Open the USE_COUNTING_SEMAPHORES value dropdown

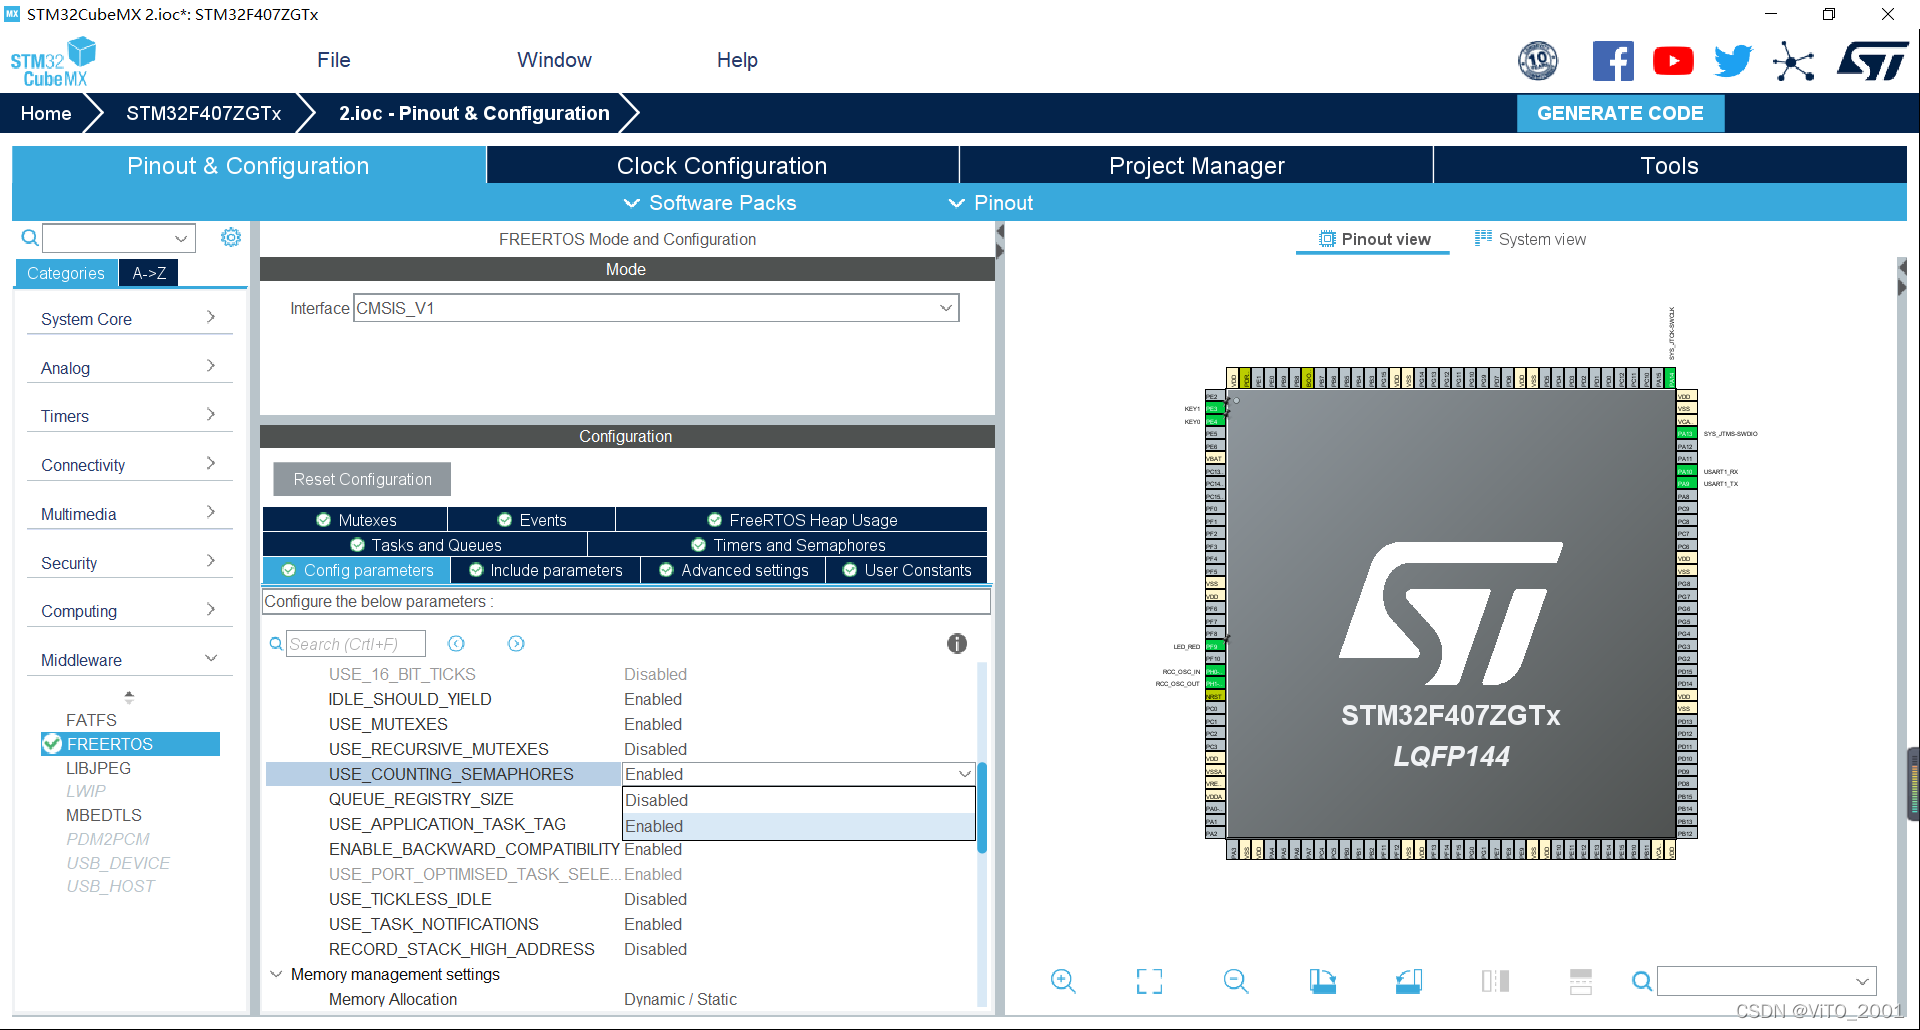coord(798,774)
